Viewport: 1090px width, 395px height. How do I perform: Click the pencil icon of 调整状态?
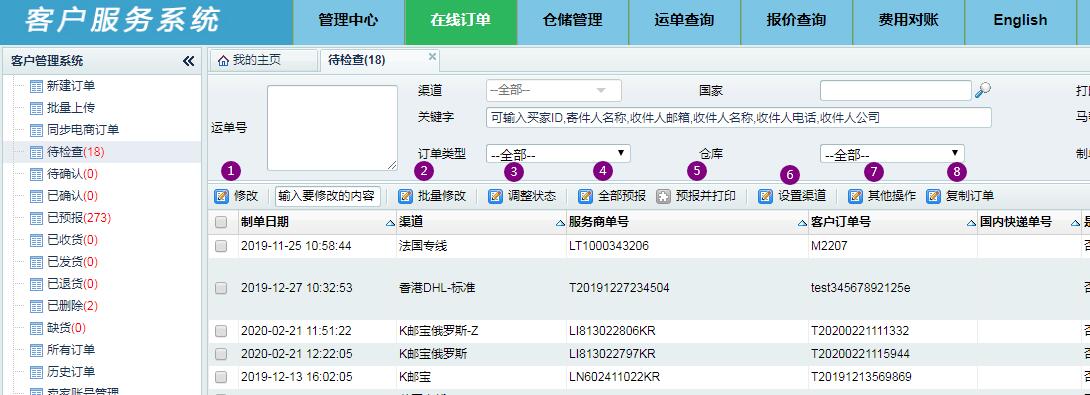(495, 196)
